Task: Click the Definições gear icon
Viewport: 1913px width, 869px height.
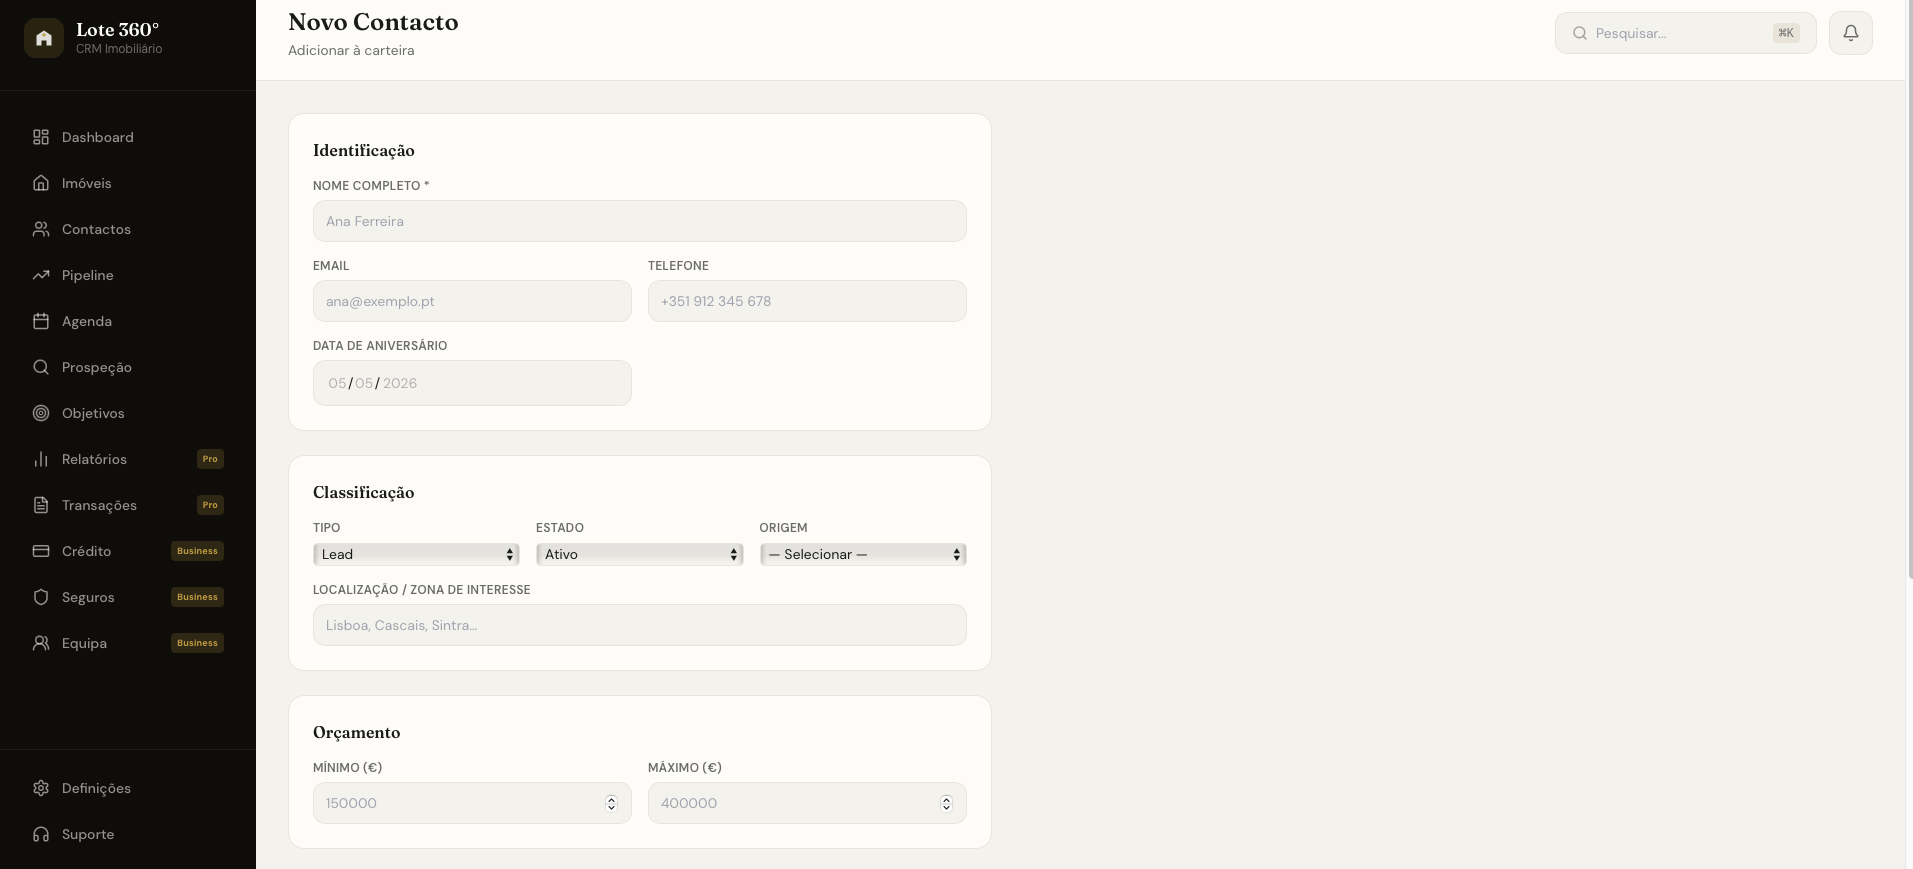Action: [41, 788]
